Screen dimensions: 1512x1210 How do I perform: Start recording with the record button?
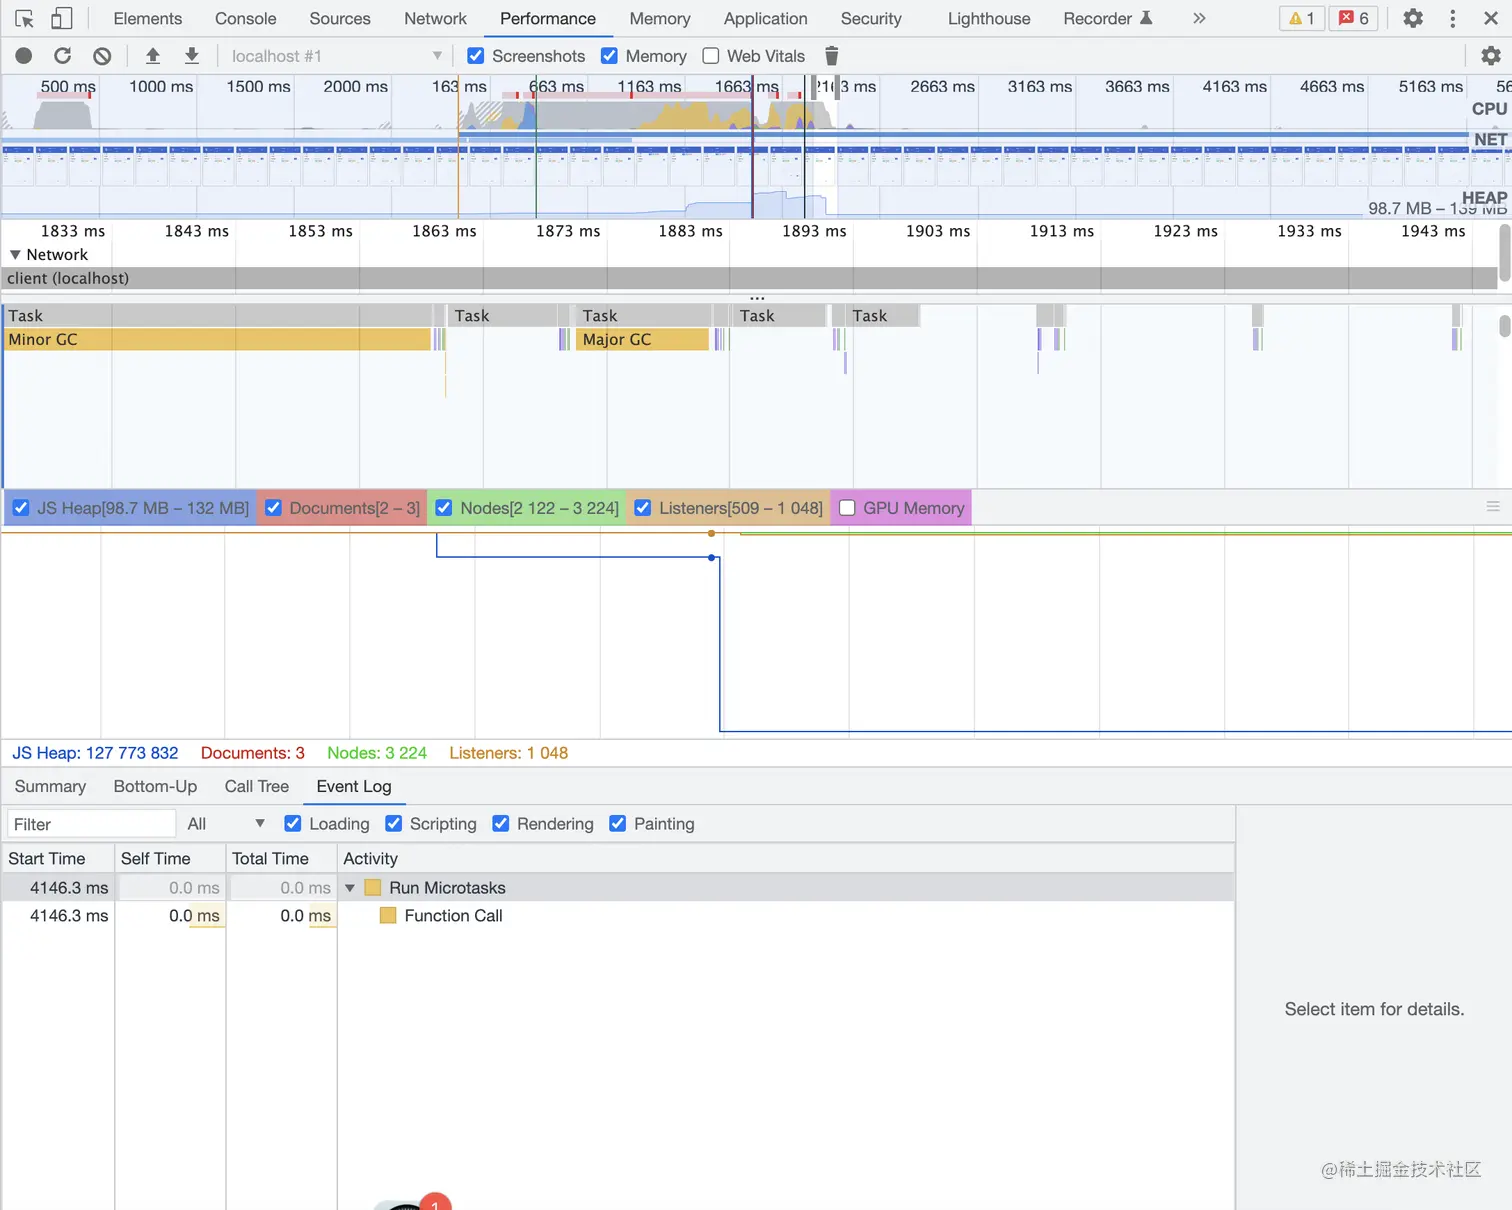(x=24, y=56)
